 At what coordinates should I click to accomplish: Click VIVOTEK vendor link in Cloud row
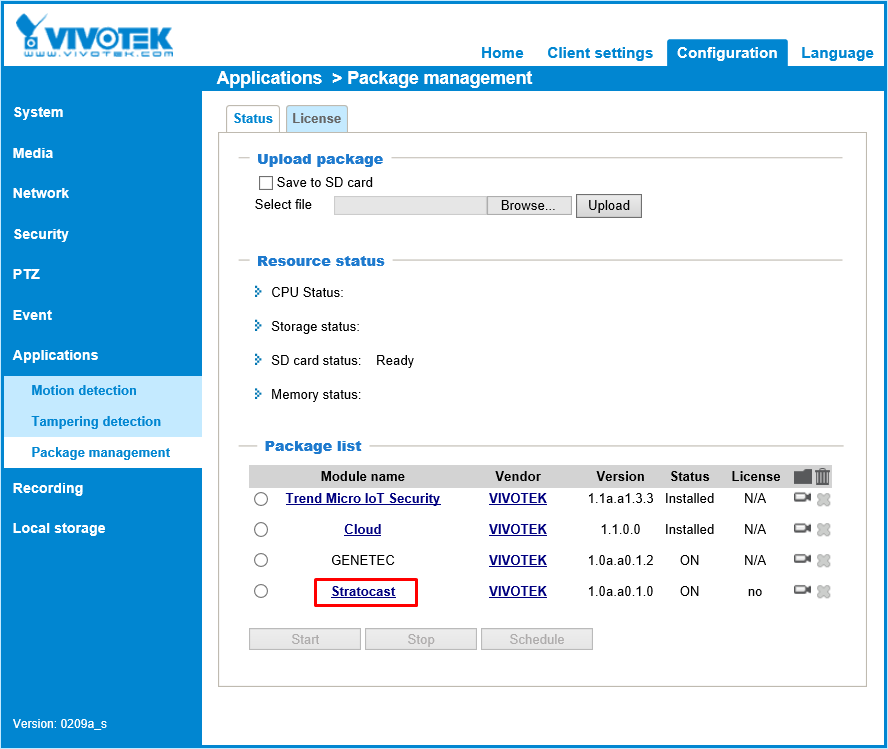[518, 529]
